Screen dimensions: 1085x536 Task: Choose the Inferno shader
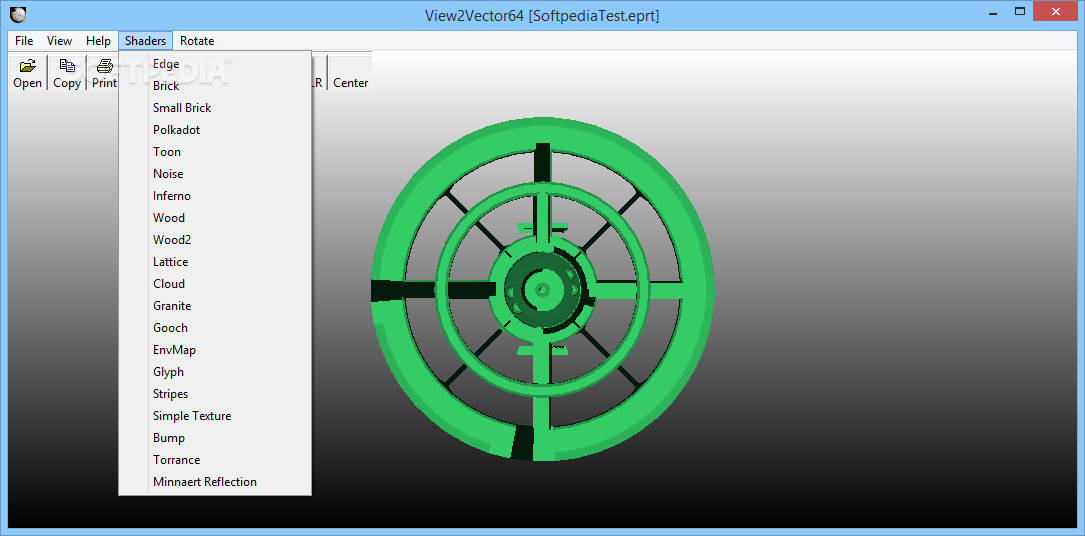pos(215,196)
